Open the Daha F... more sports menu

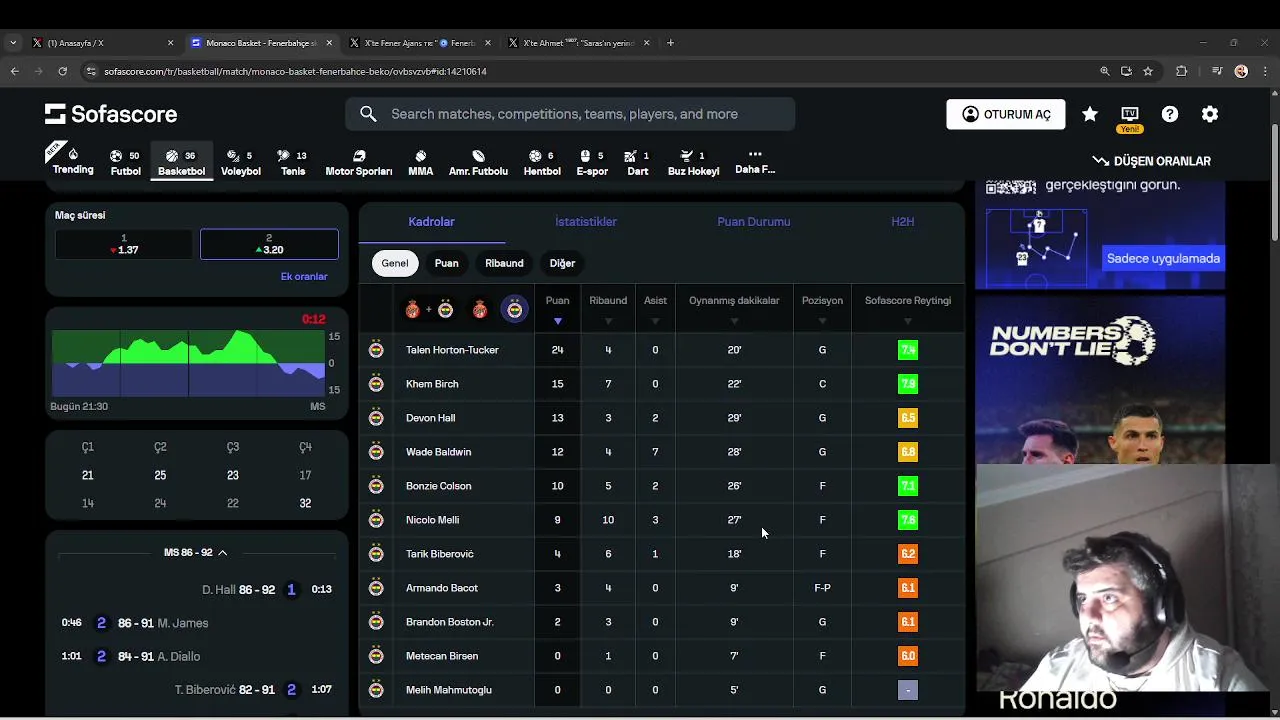tap(755, 162)
